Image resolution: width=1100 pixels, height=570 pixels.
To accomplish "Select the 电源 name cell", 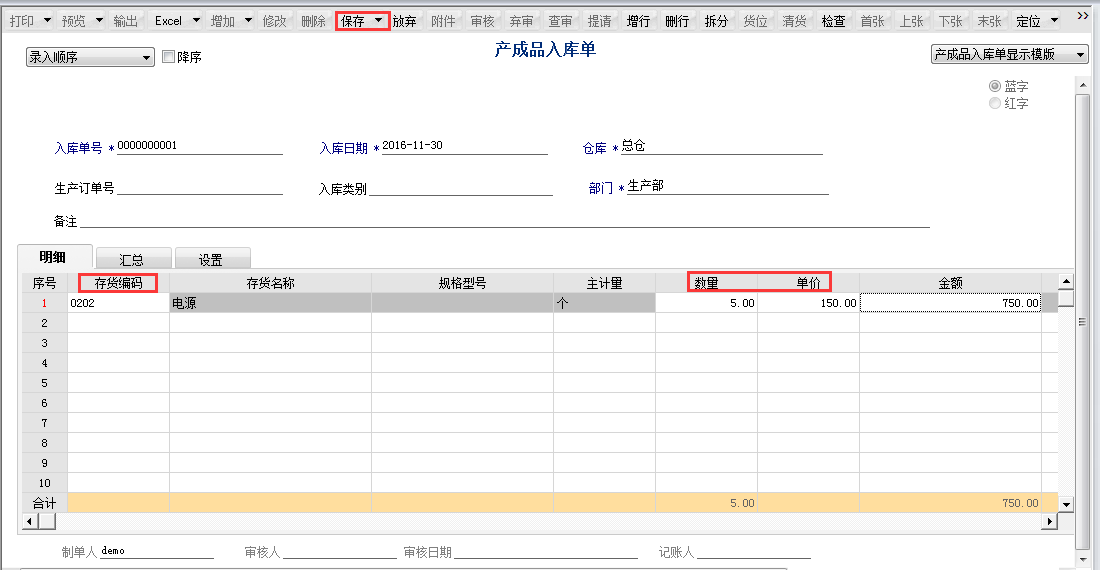I will click(270, 303).
